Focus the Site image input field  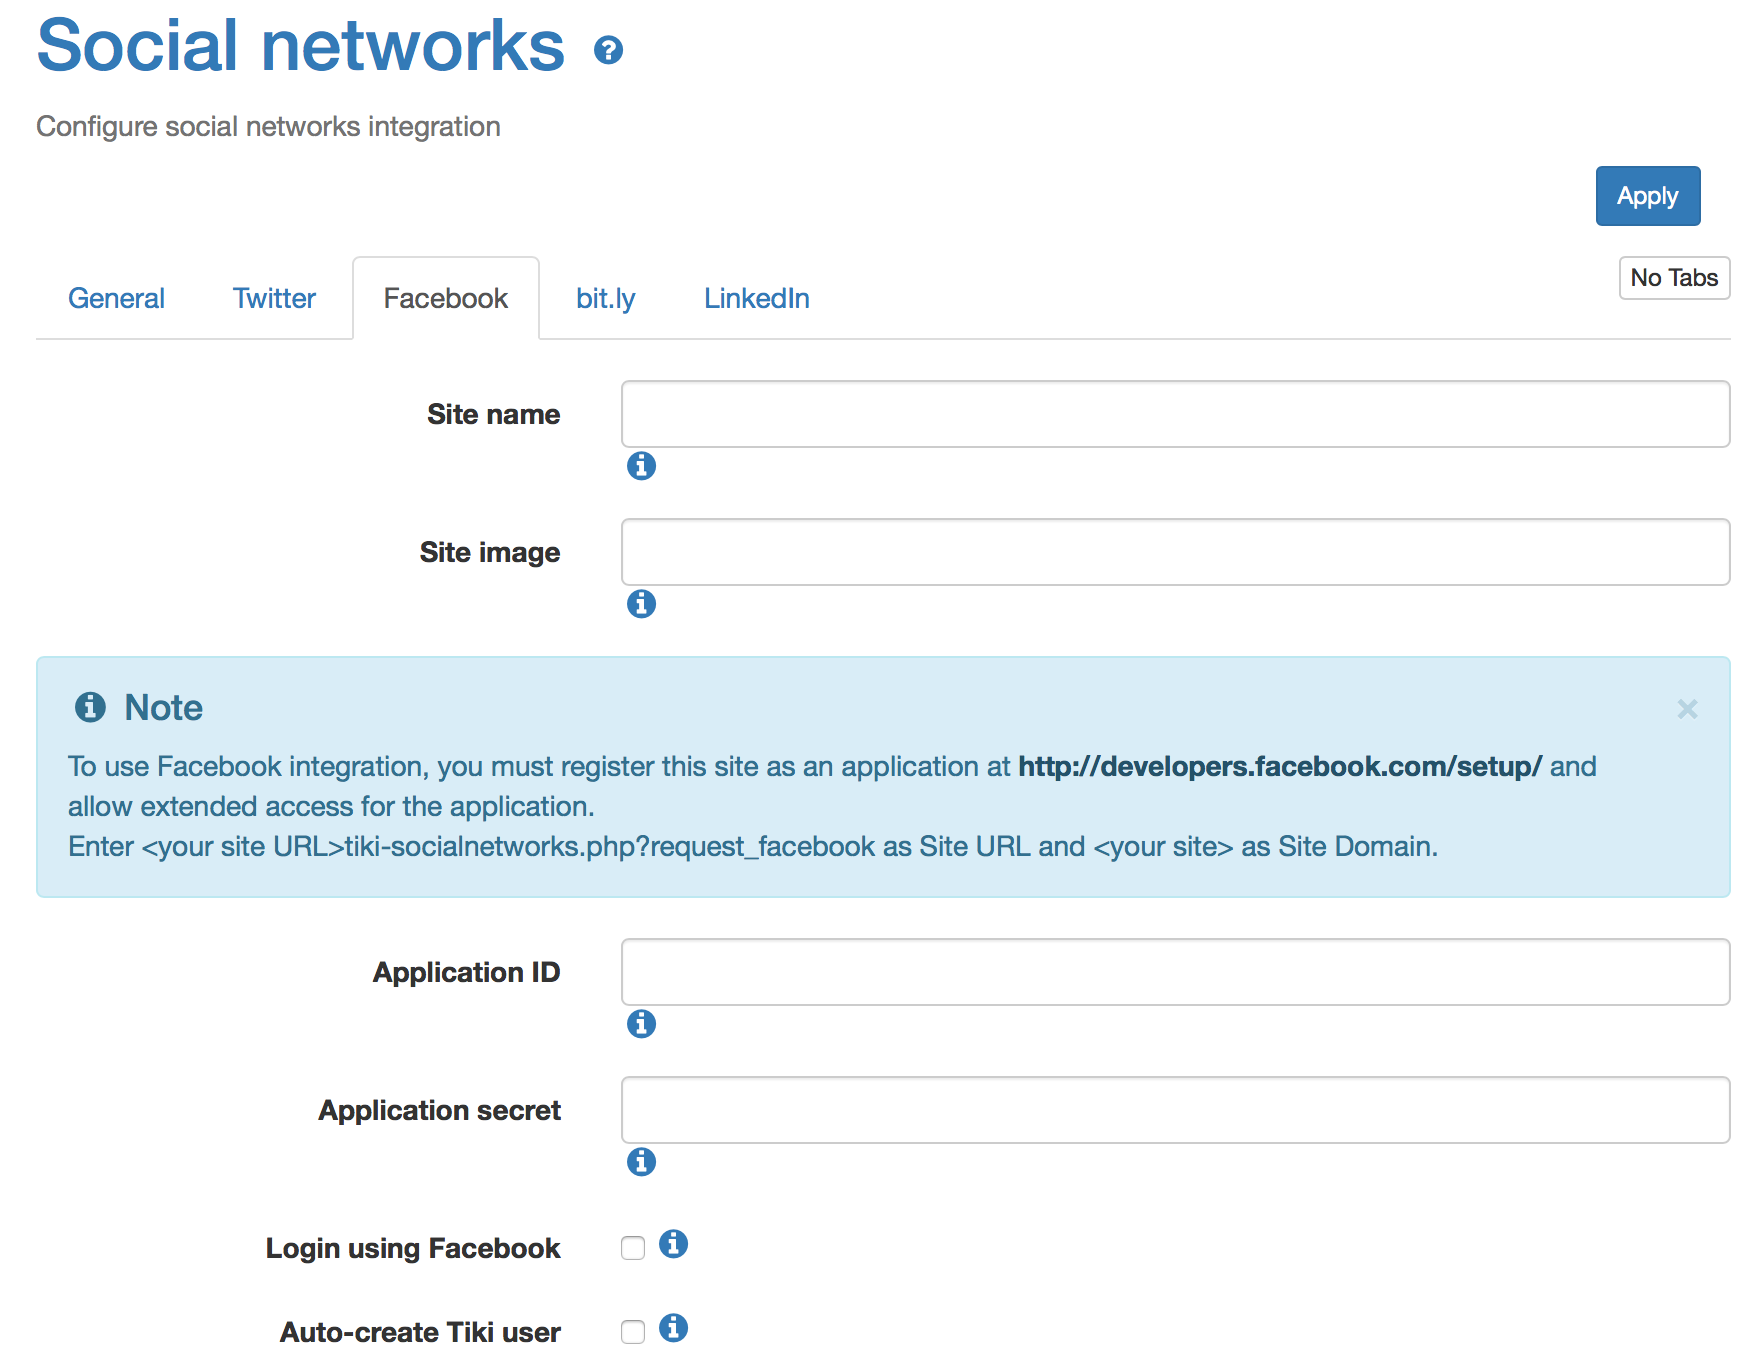click(x=1175, y=552)
